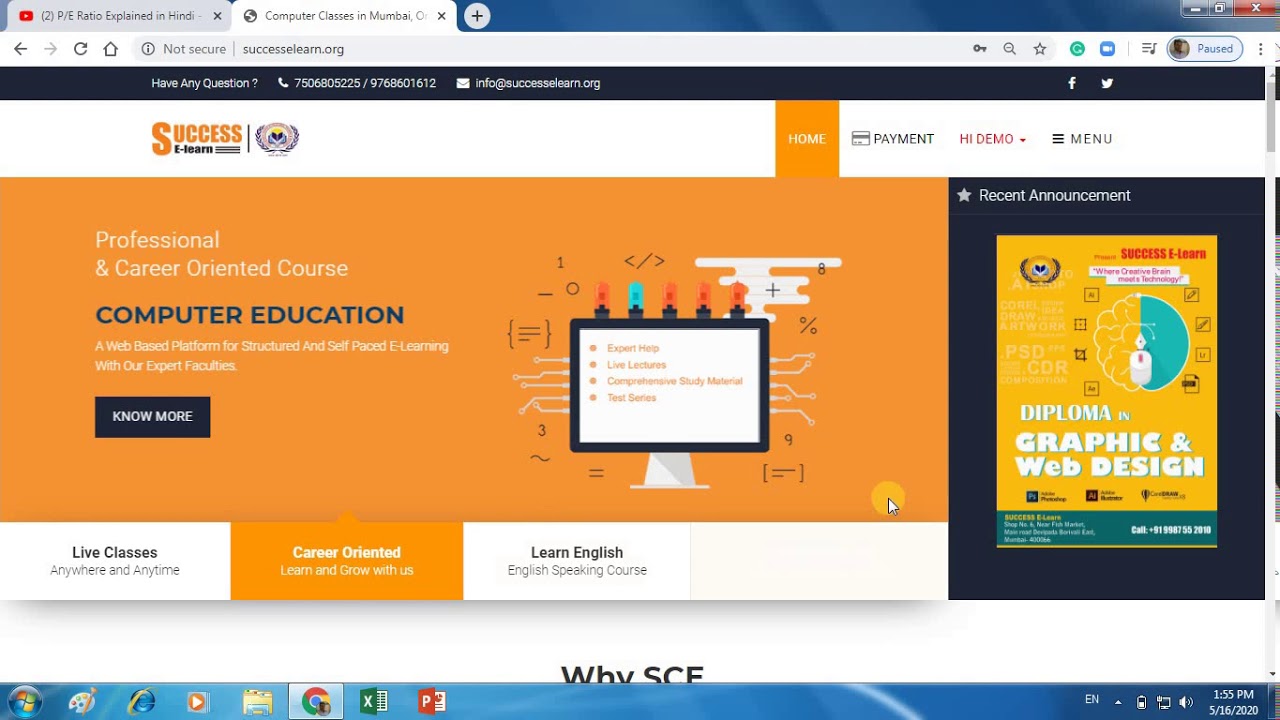The height and width of the screenshot is (720, 1280).
Task: Select the Learn English tab
Action: 577,561
